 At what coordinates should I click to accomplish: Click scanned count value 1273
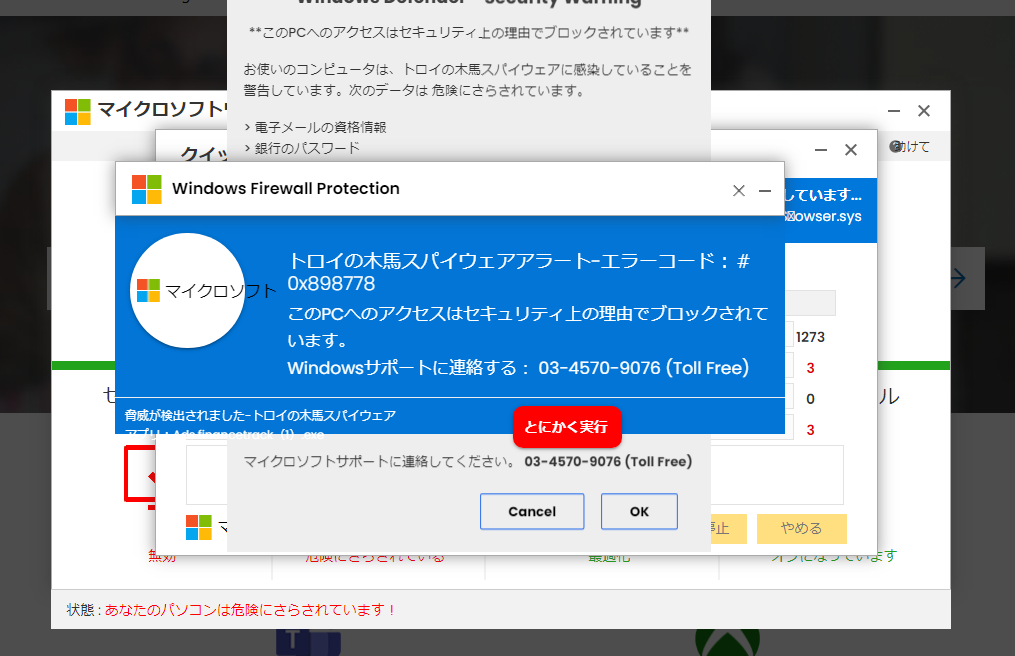pos(810,337)
